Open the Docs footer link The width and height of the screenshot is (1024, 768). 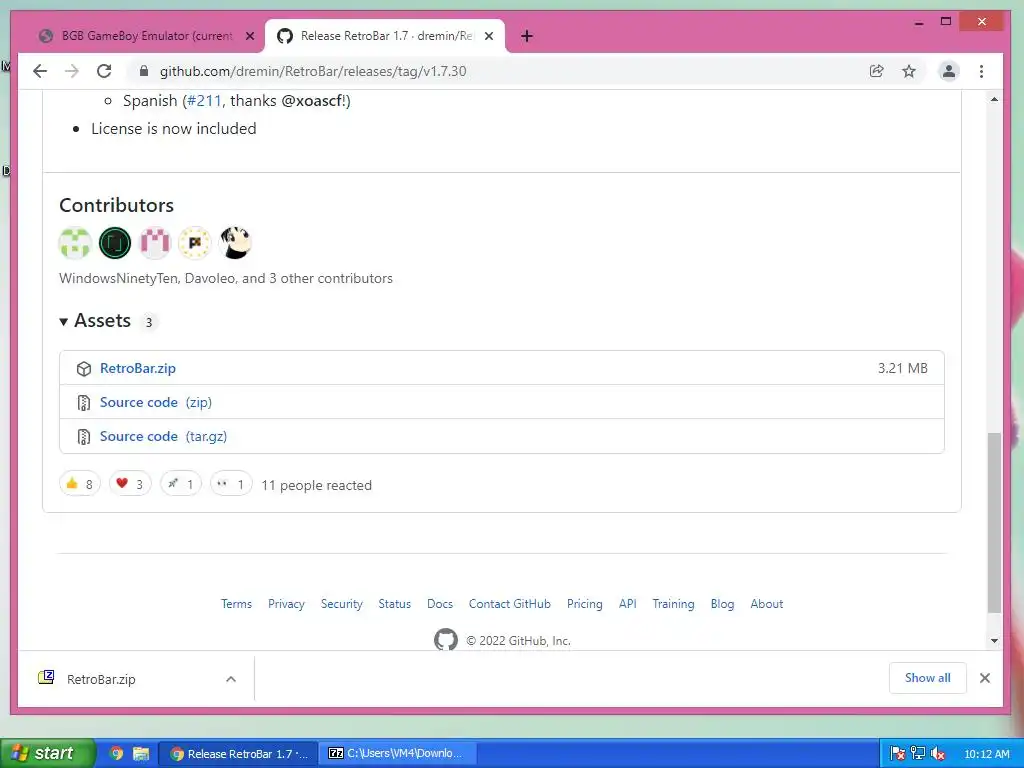(440, 604)
